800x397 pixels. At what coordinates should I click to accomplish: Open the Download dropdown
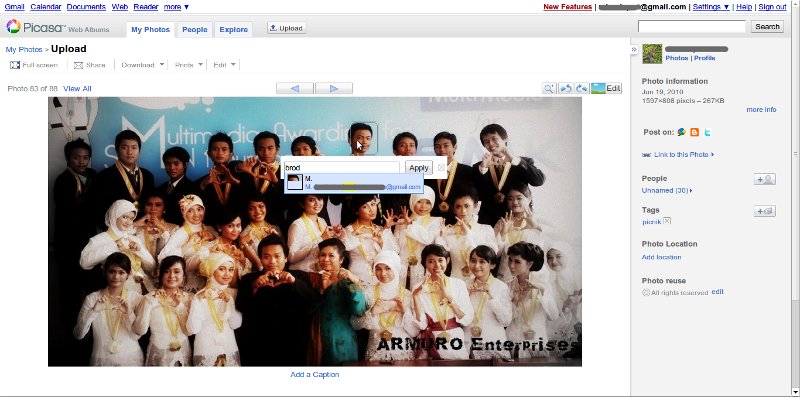click(x=143, y=65)
